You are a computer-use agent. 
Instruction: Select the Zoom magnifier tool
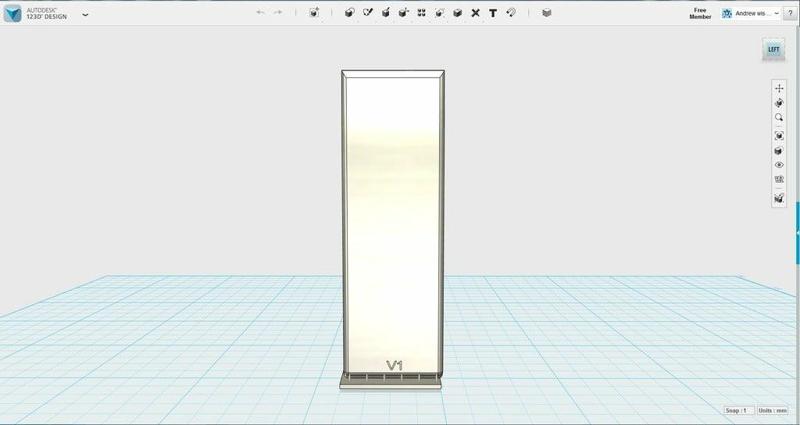click(779, 117)
